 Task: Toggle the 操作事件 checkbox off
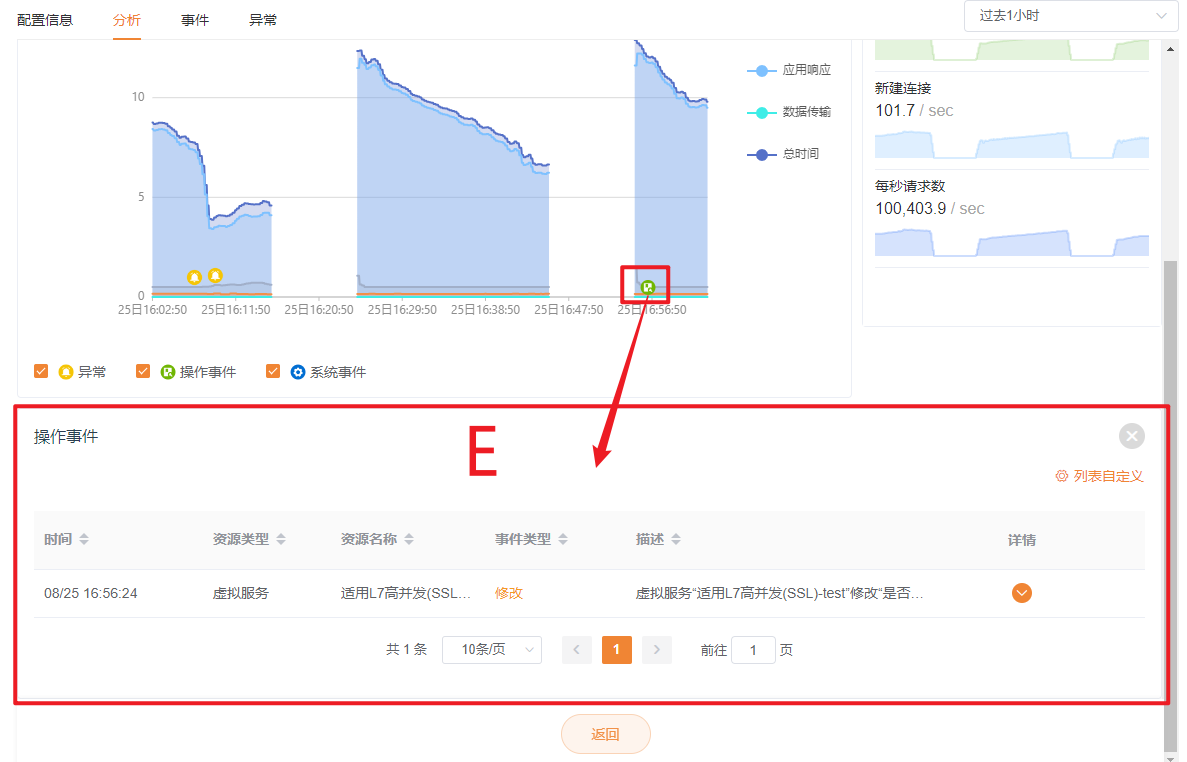[143, 370]
